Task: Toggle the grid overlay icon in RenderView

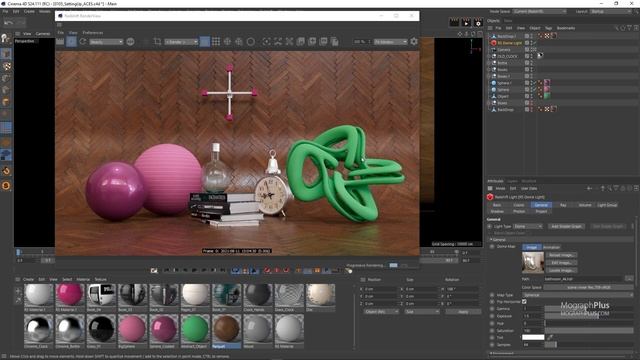Action: pos(216,41)
